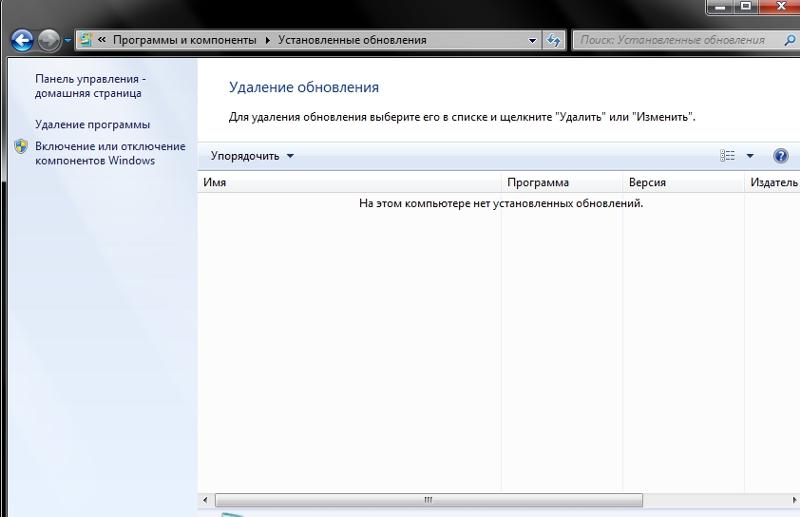
Task: Open 'Удаление программы' link
Action: click(92, 125)
